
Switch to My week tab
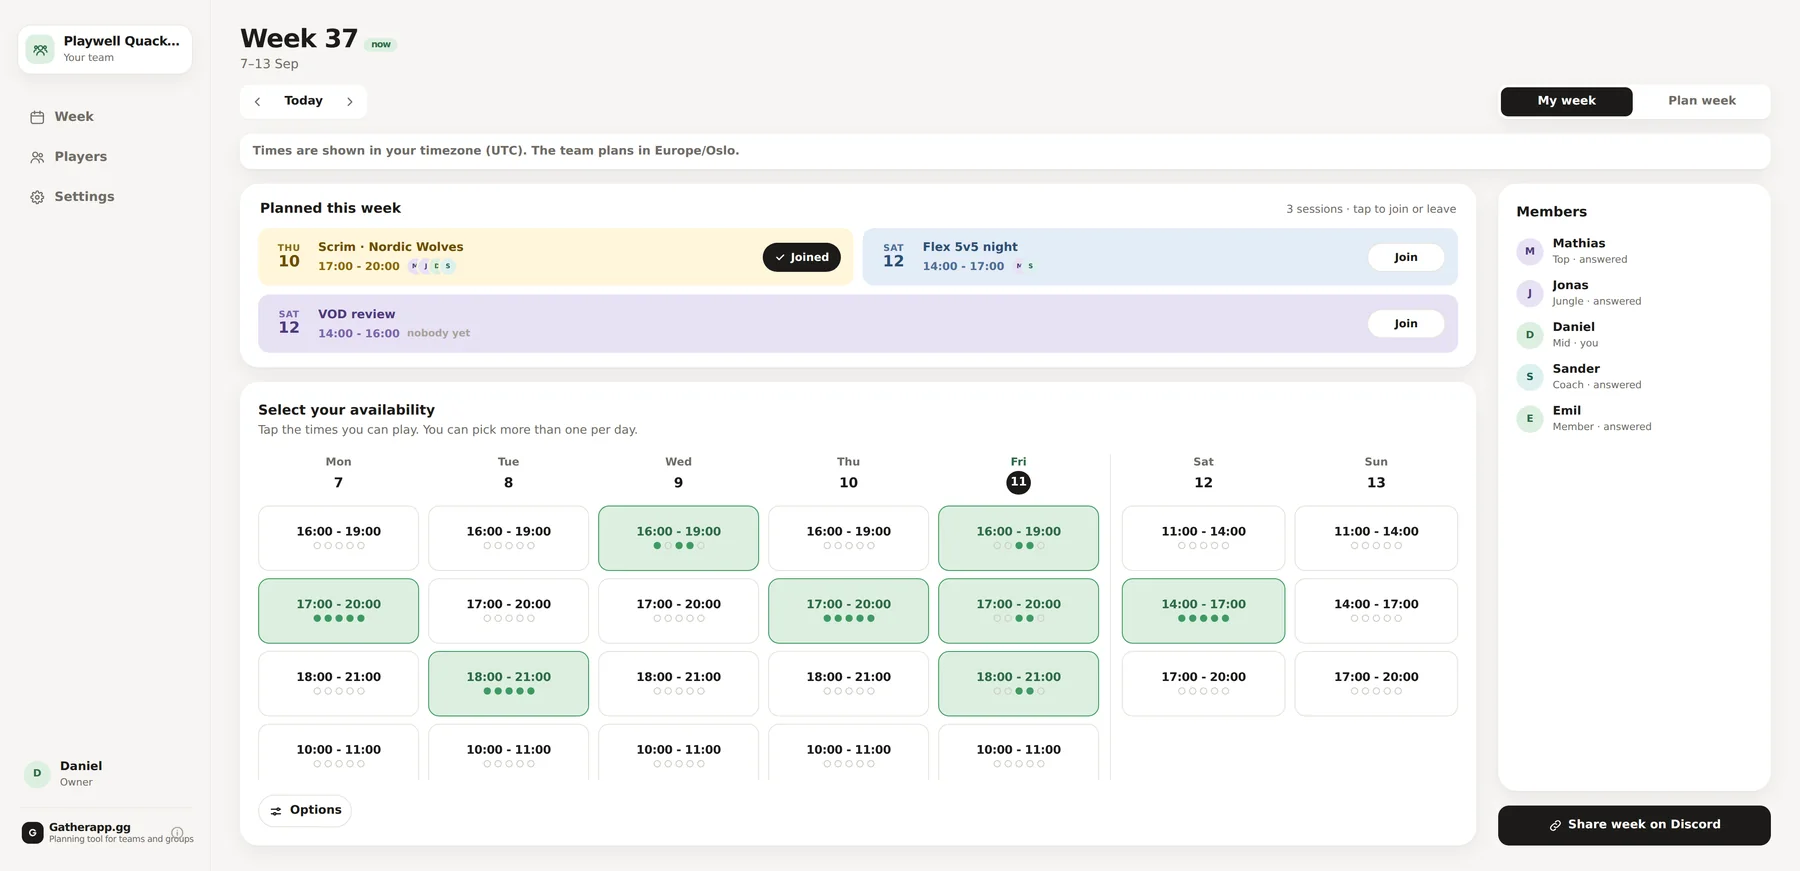(x=1566, y=101)
